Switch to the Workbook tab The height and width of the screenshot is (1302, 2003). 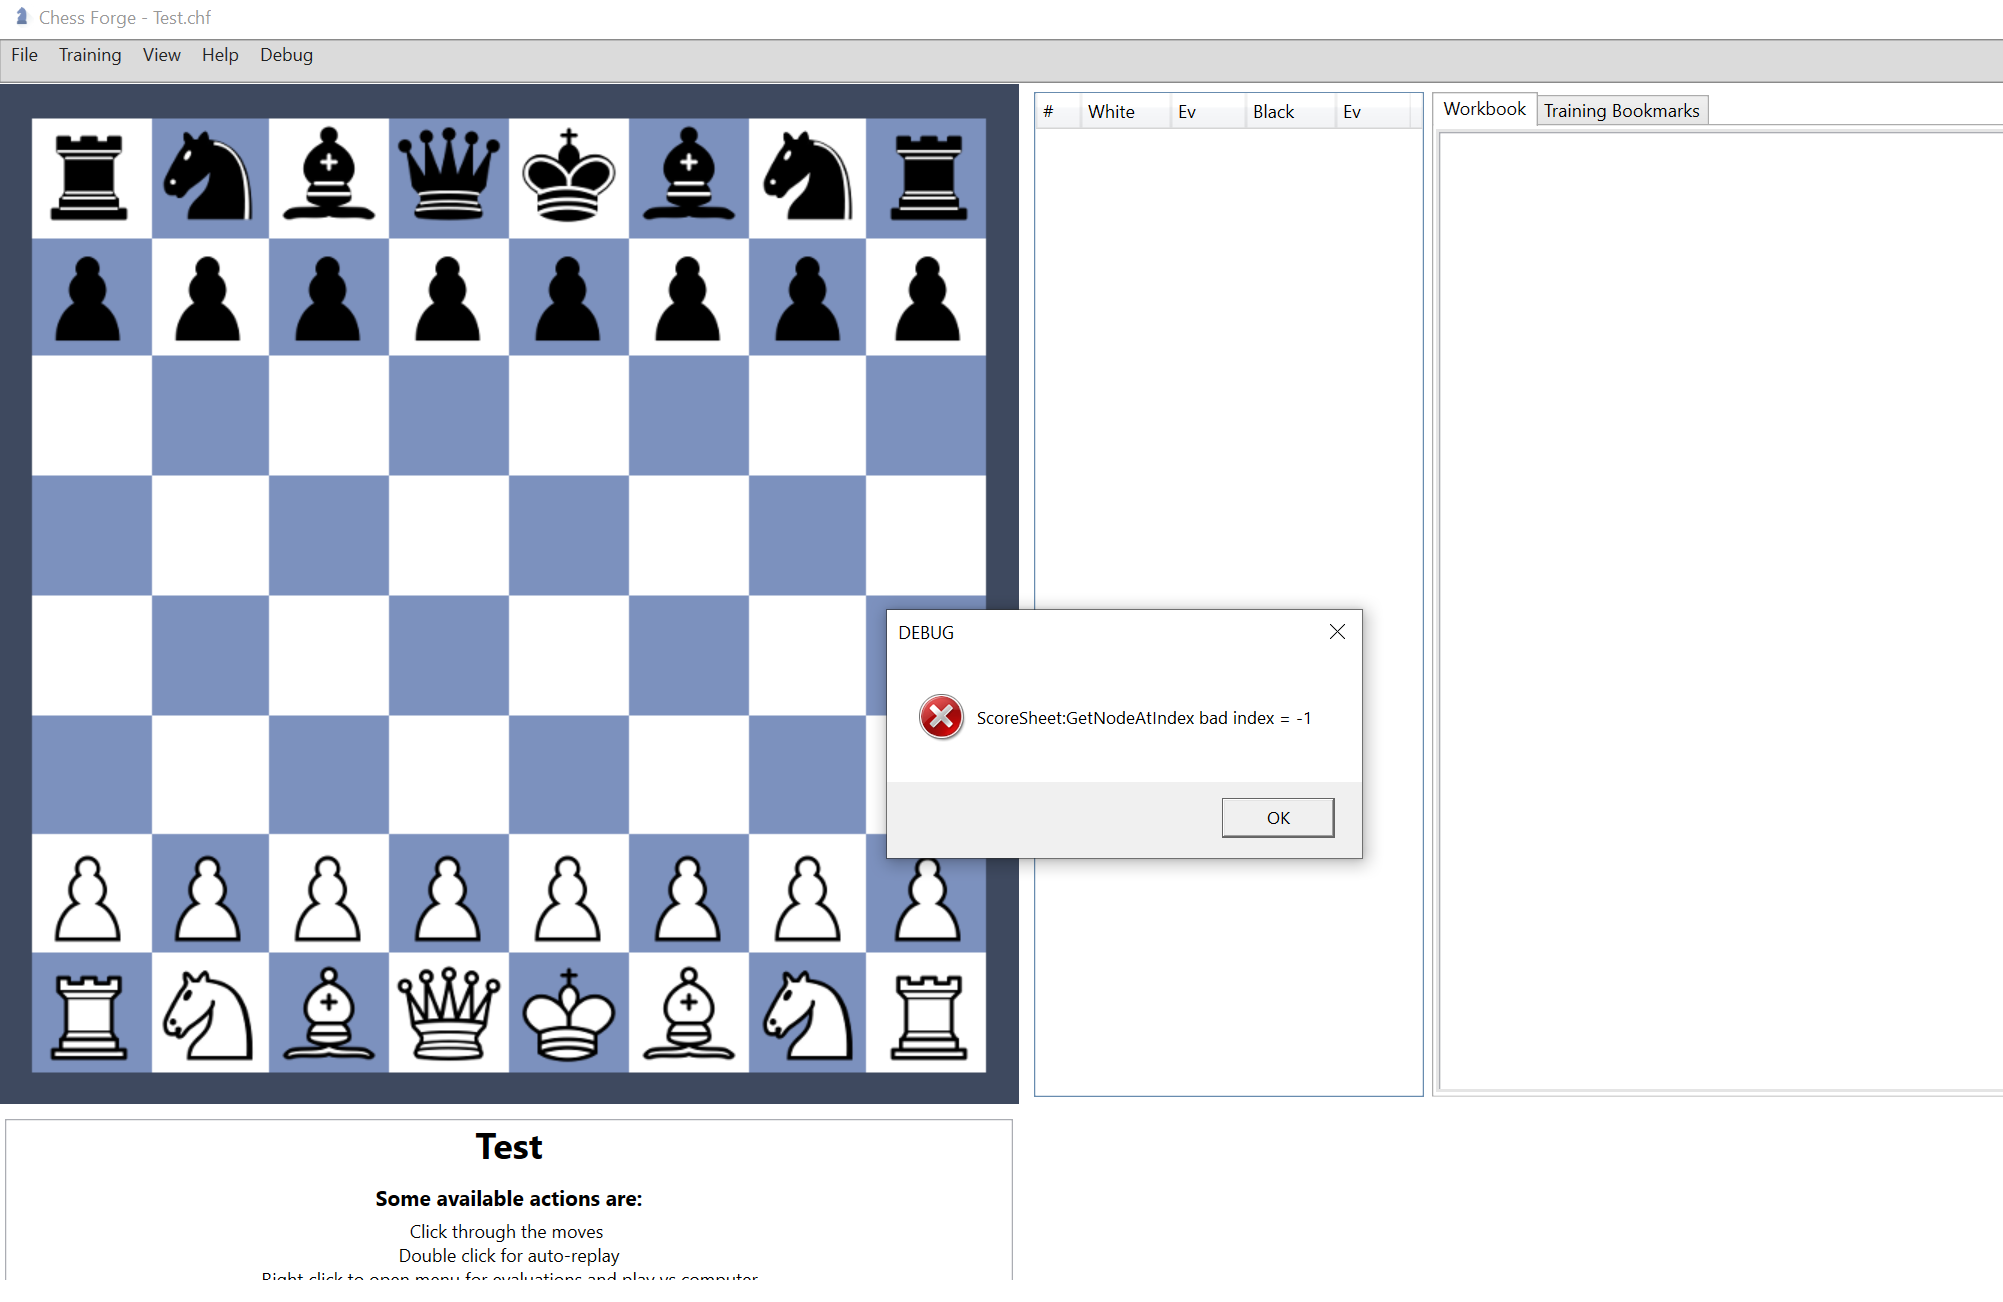[x=1485, y=109]
